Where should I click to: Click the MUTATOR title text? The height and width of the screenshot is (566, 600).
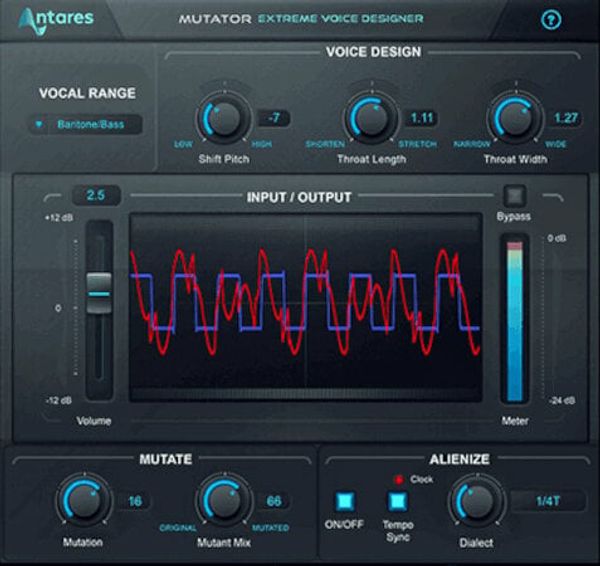coord(215,18)
